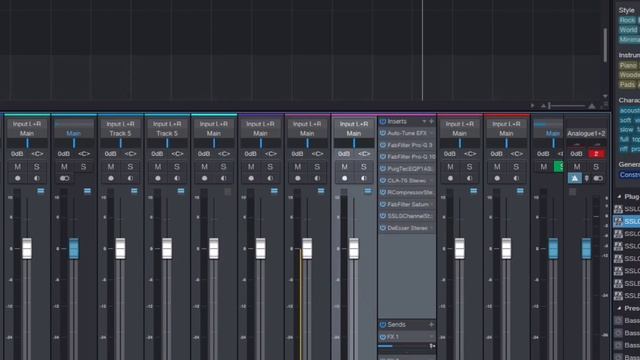Disable the green Solo button on blue-fader channel
The height and width of the screenshot is (360, 640).
pos(559,167)
